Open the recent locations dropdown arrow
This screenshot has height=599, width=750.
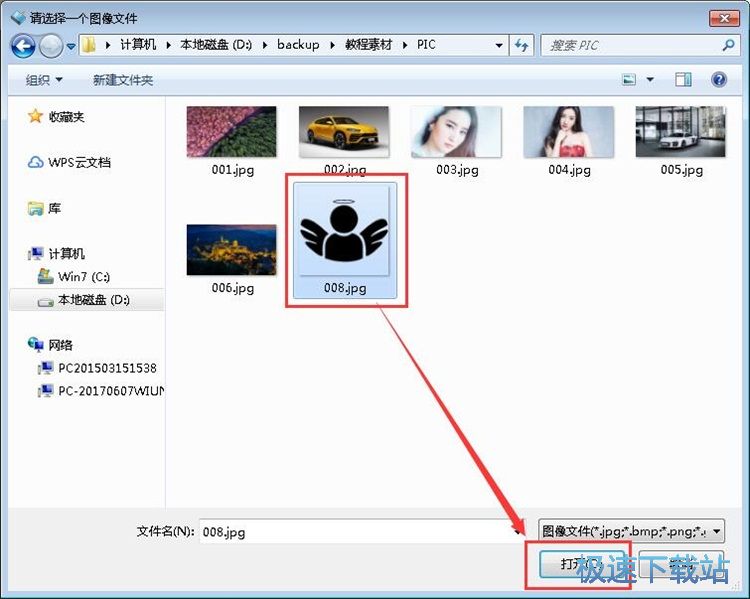71,46
